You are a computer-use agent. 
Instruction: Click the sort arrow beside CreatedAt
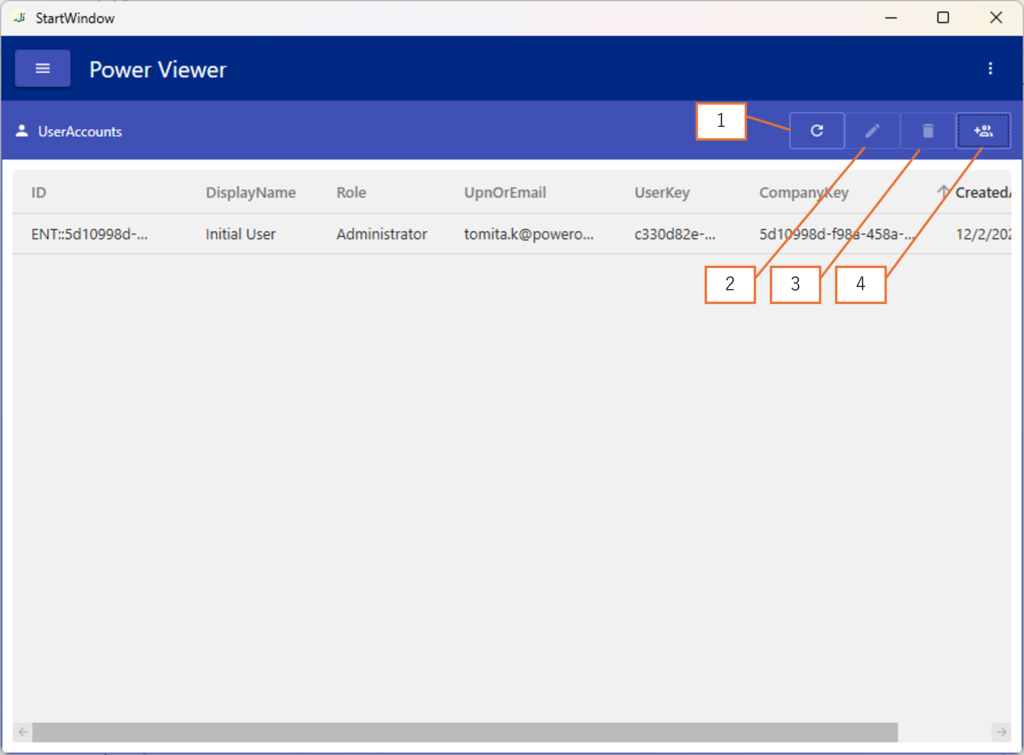point(943,192)
